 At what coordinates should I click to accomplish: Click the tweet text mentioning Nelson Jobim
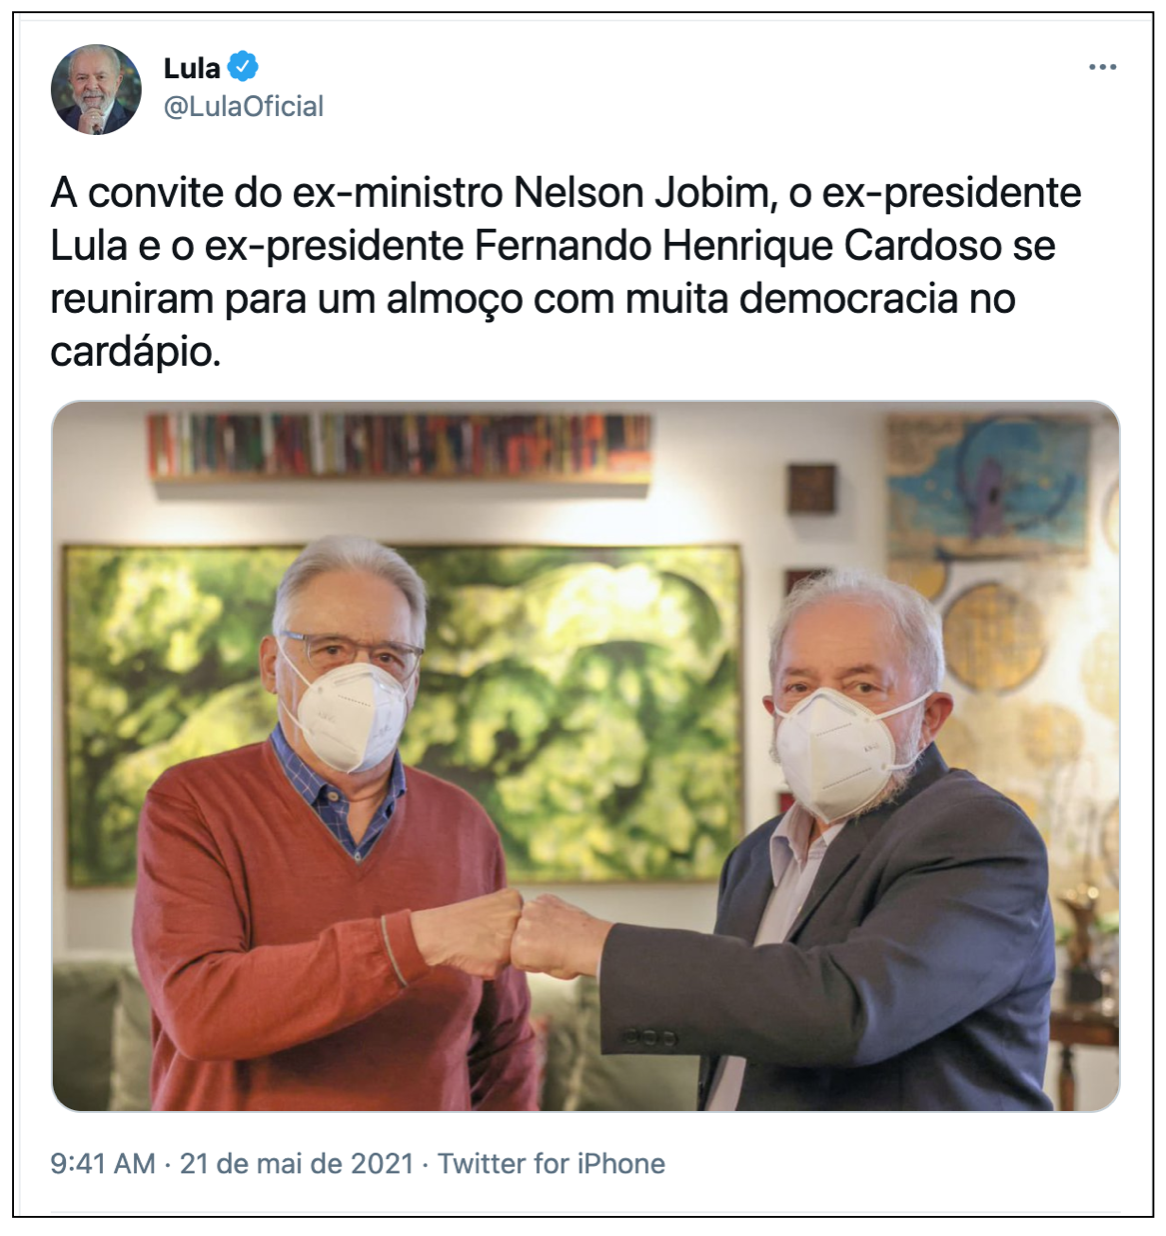click(x=566, y=271)
